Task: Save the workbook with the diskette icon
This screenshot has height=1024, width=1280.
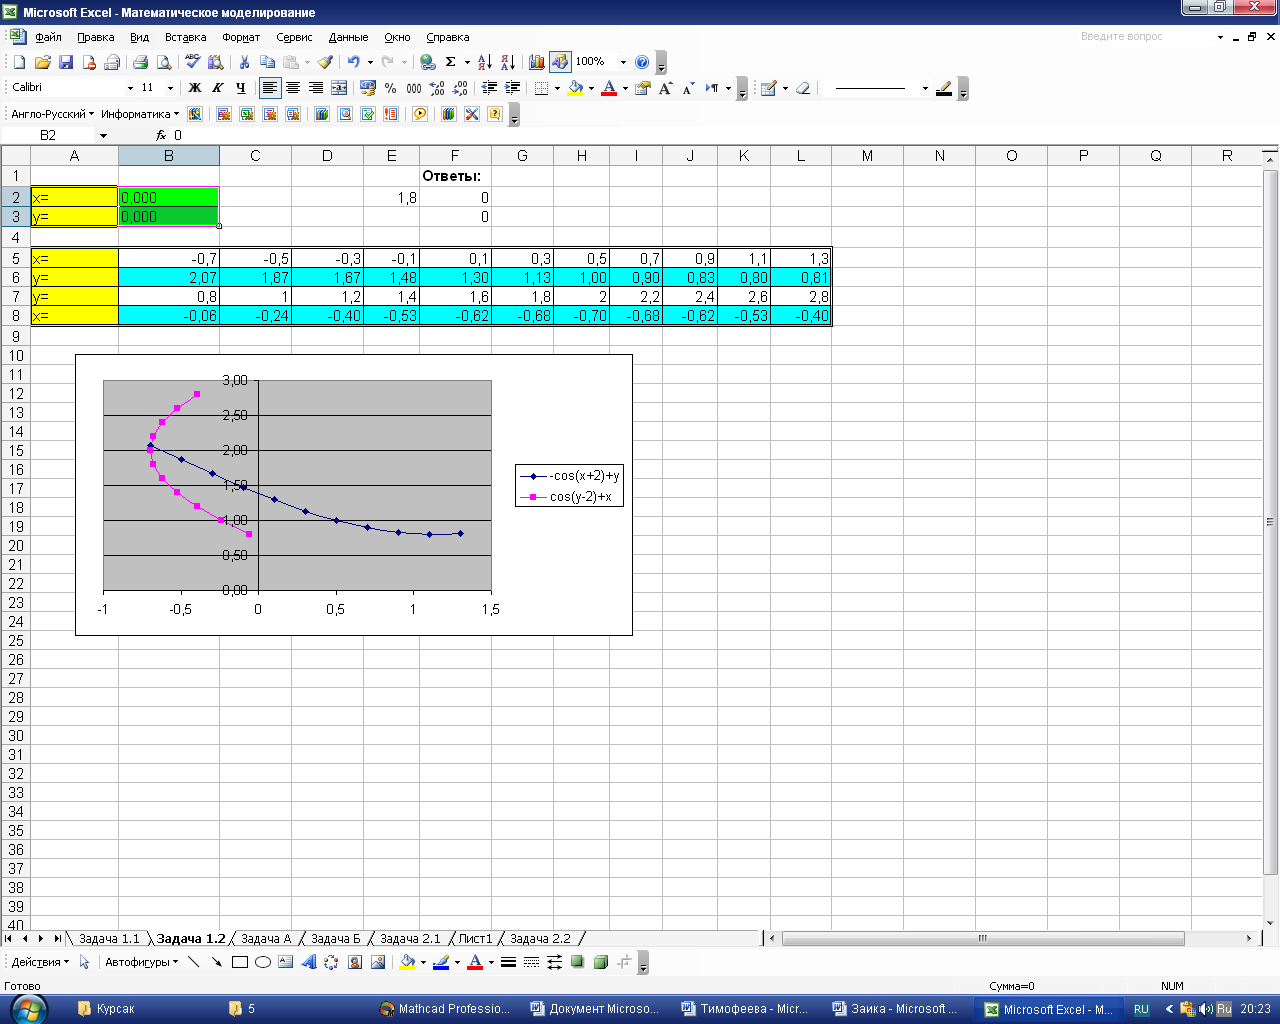Action: click(x=66, y=62)
